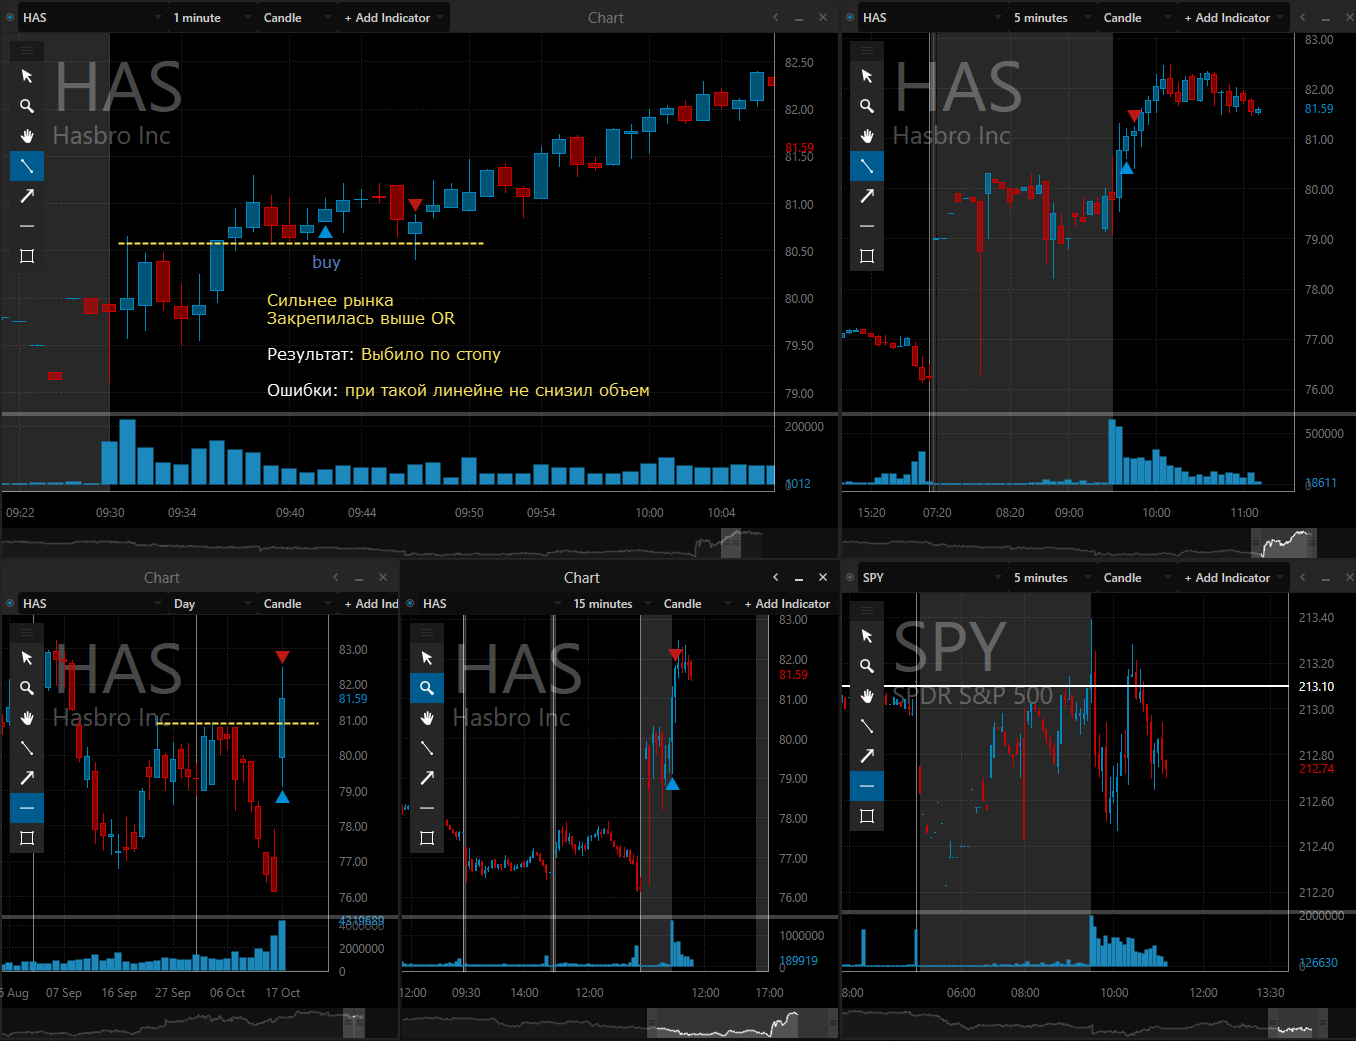1356x1041 pixels.
Task: Select hand pan tool in HAS 1 minute chart
Action: [27, 136]
